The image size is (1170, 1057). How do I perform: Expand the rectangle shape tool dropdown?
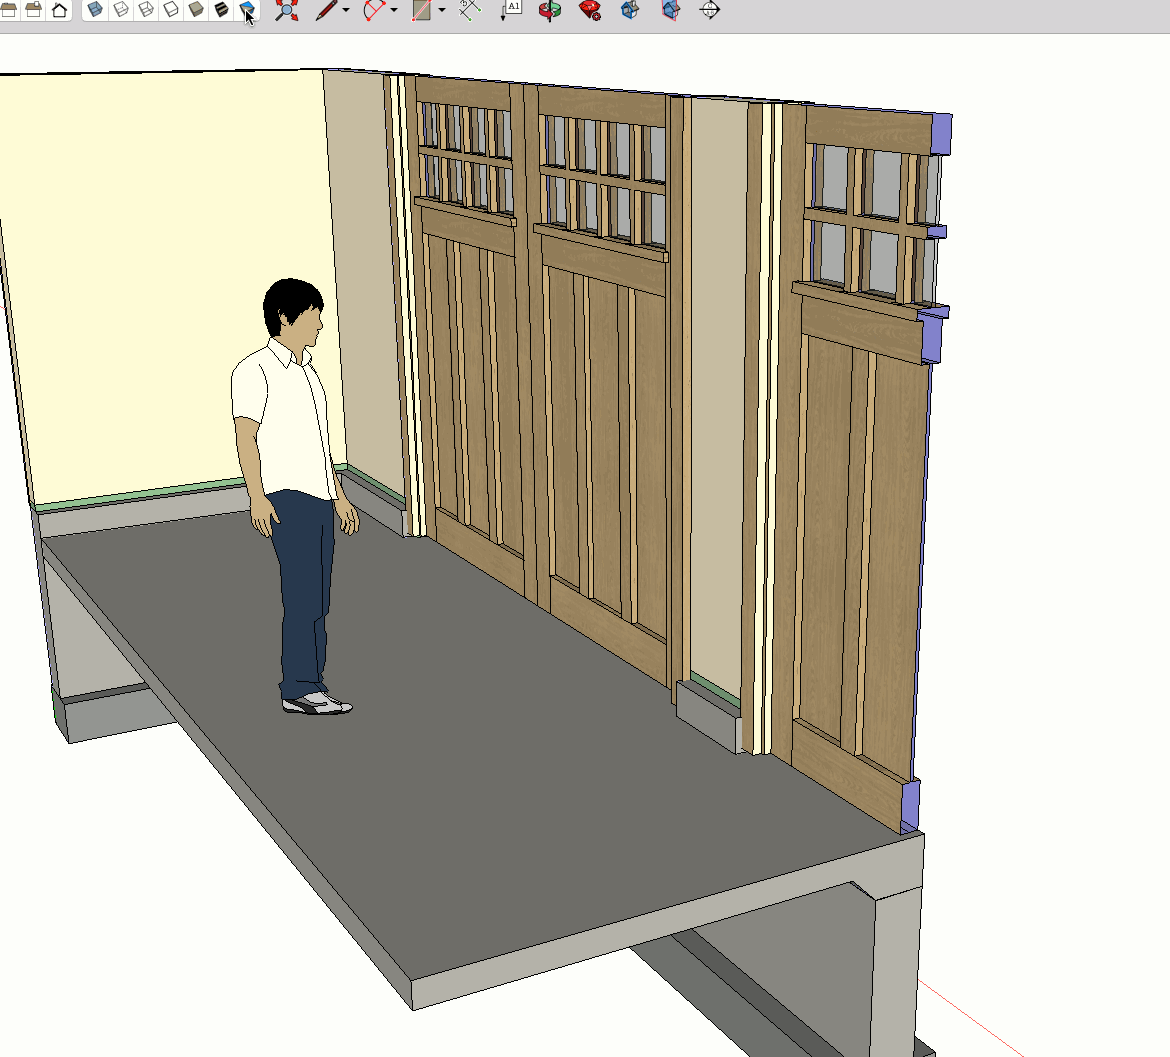click(442, 11)
